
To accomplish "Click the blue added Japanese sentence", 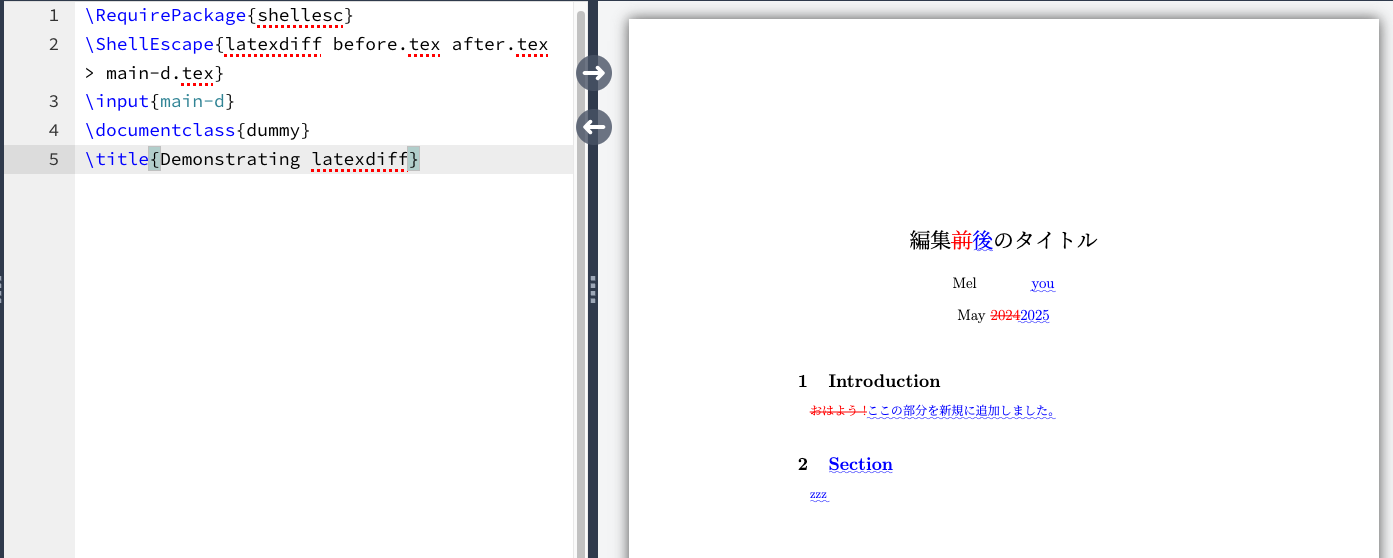I will point(961,411).
